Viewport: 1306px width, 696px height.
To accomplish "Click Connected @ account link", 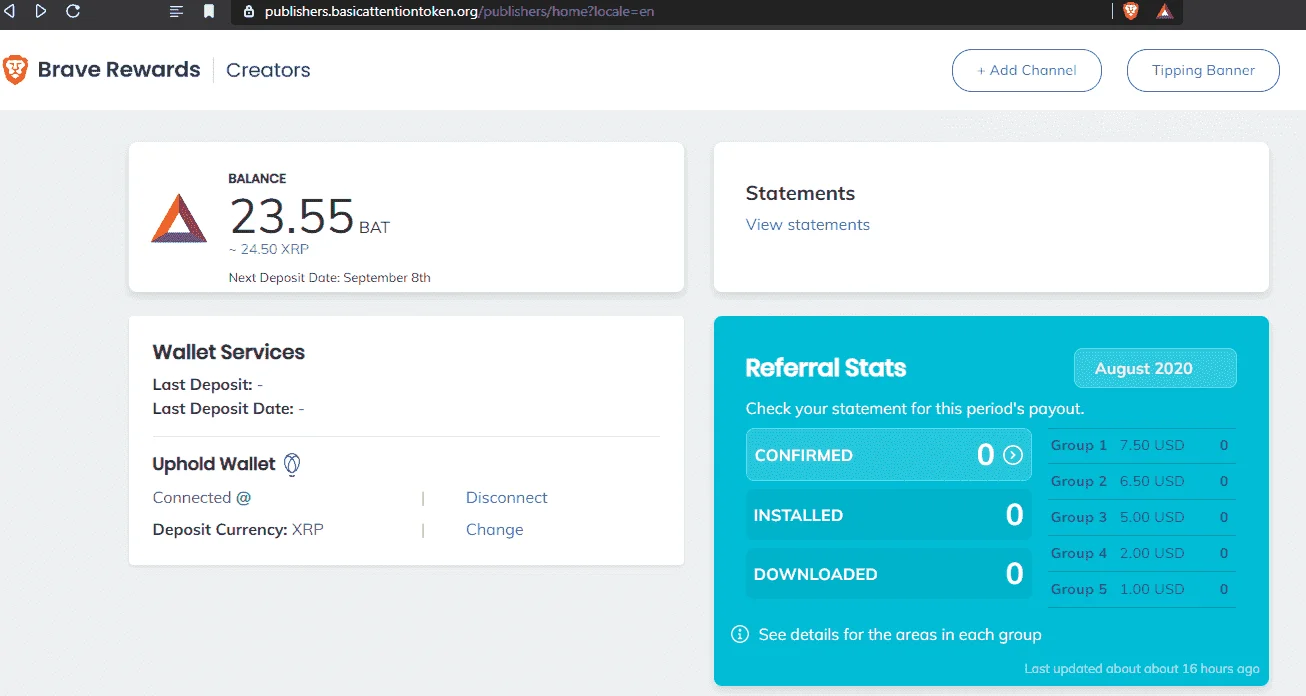I will 202,498.
